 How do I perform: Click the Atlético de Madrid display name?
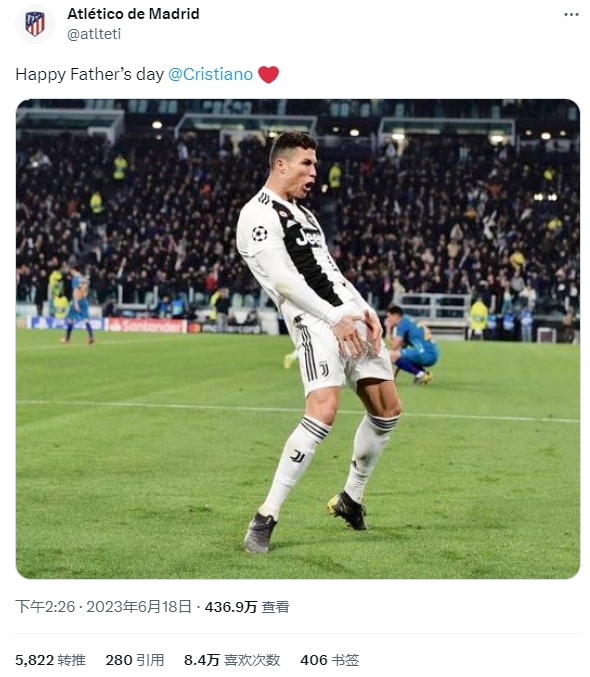[133, 14]
